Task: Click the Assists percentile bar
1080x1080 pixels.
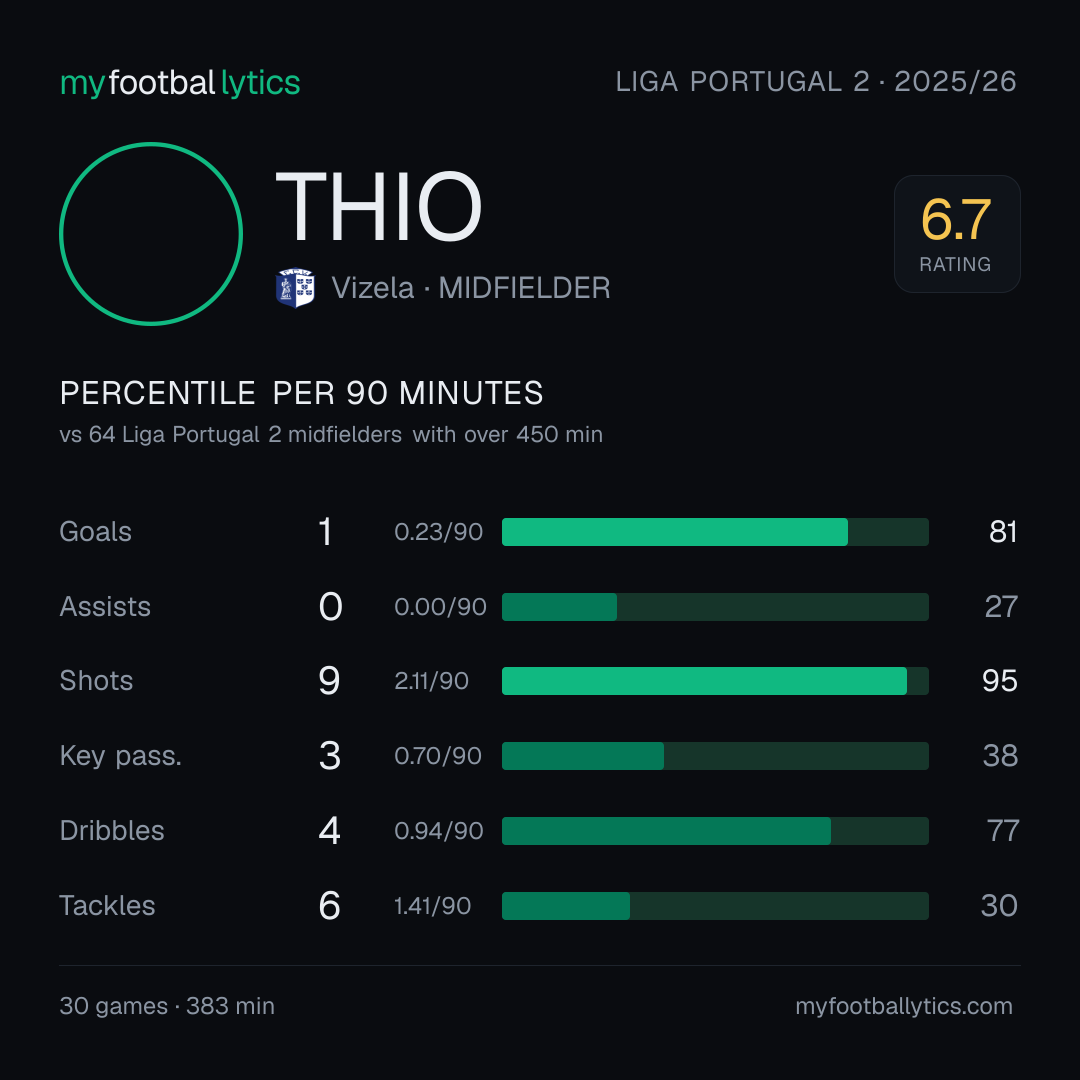Action: pyautogui.click(x=715, y=607)
